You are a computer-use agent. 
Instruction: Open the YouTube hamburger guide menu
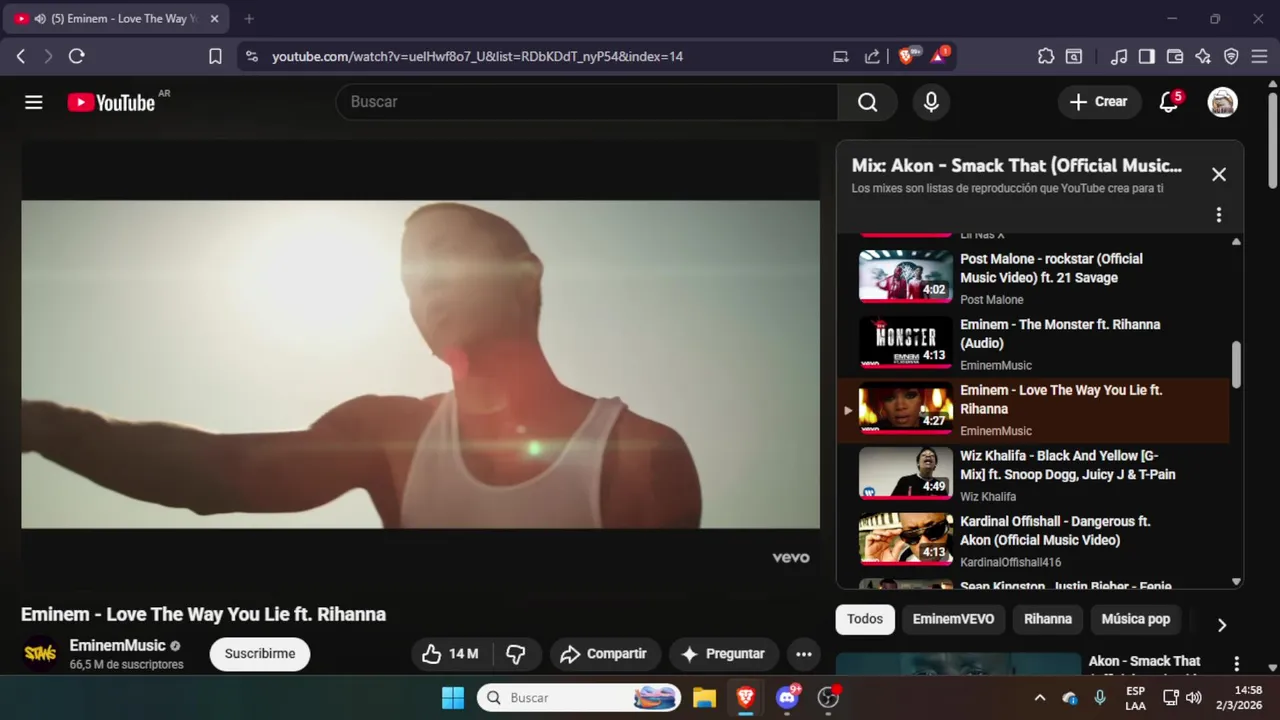(x=34, y=102)
